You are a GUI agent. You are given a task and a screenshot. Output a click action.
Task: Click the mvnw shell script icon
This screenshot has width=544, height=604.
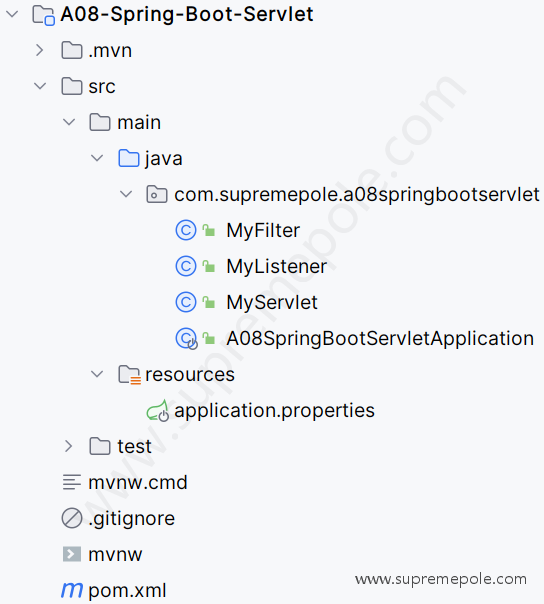72,554
